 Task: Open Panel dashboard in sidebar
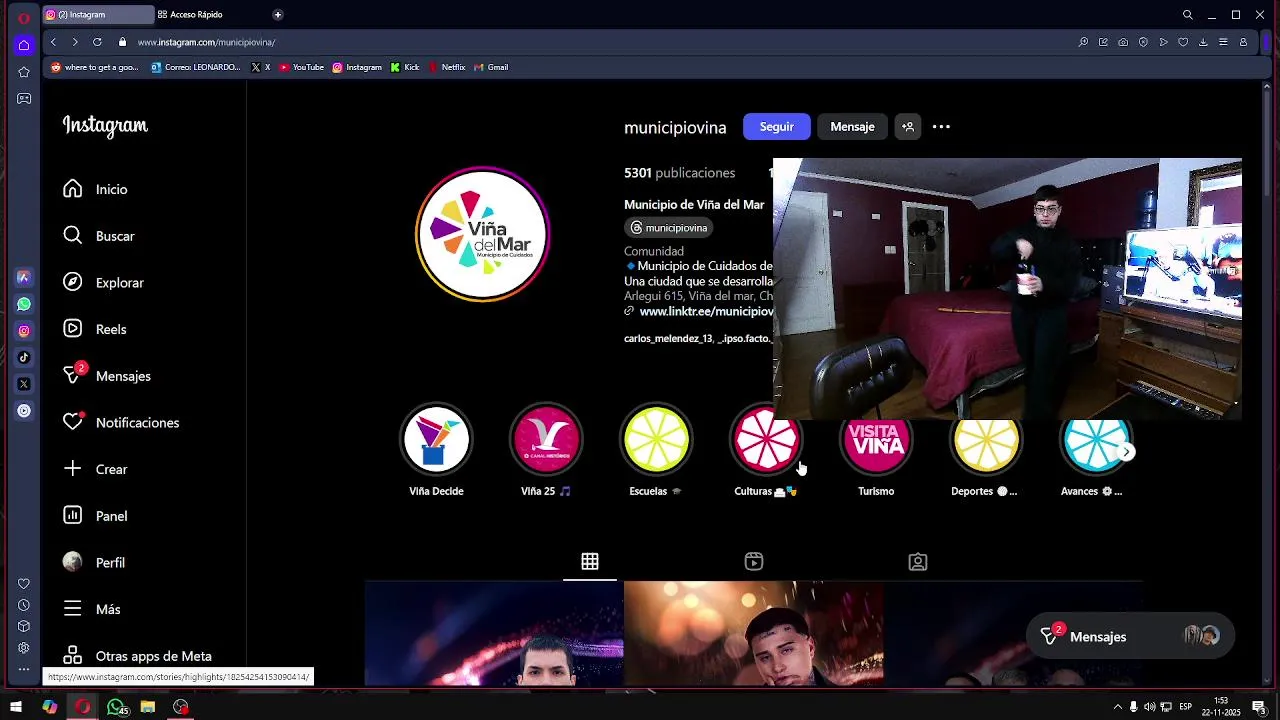click(x=95, y=516)
